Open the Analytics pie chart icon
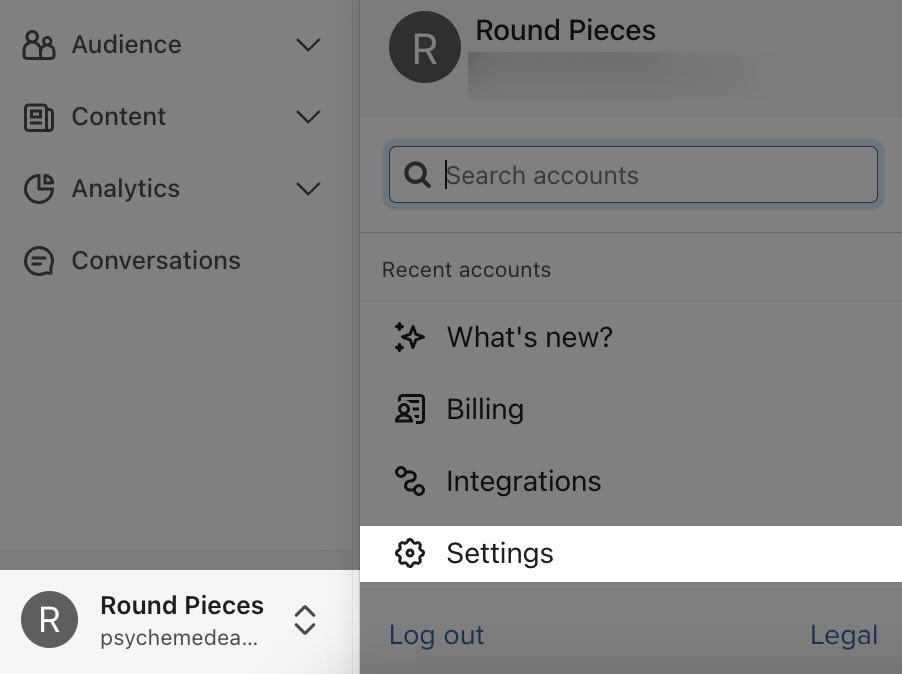 (39, 188)
